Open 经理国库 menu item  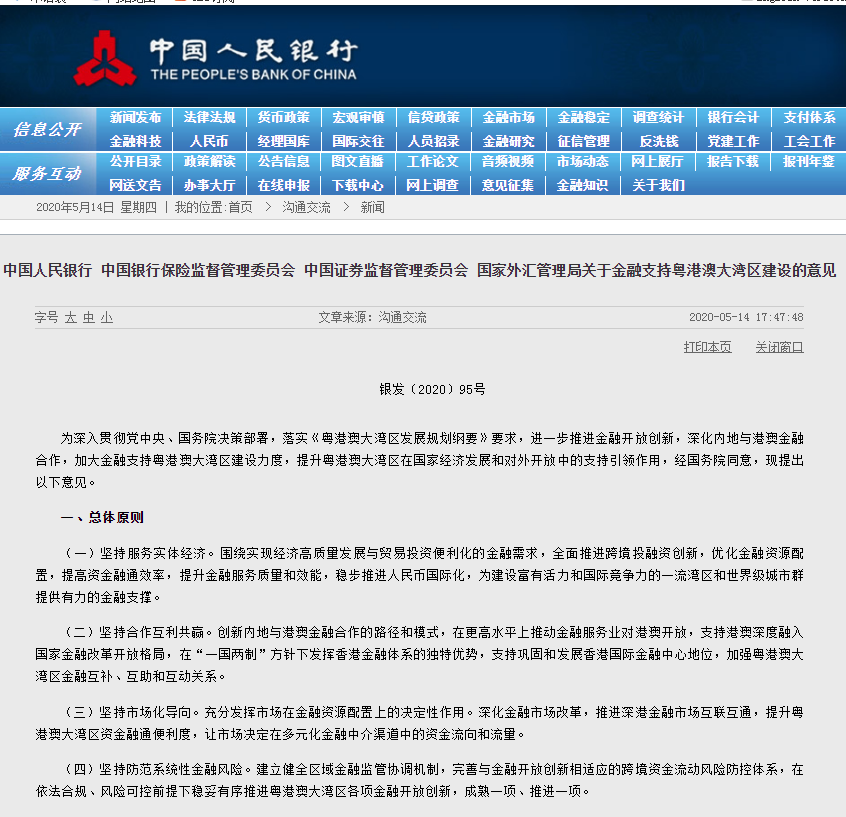(x=284, y=141)
